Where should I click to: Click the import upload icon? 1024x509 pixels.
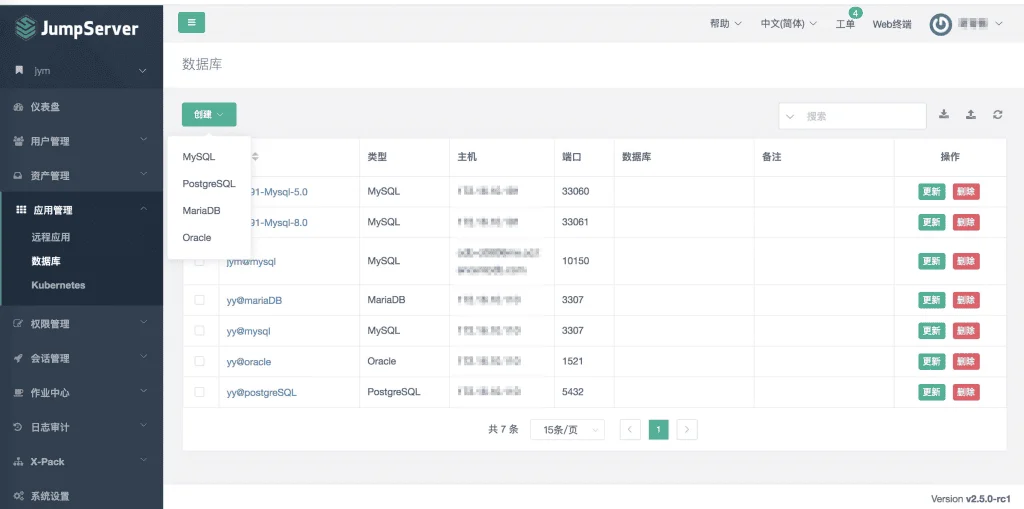click(x=971, y=114)
